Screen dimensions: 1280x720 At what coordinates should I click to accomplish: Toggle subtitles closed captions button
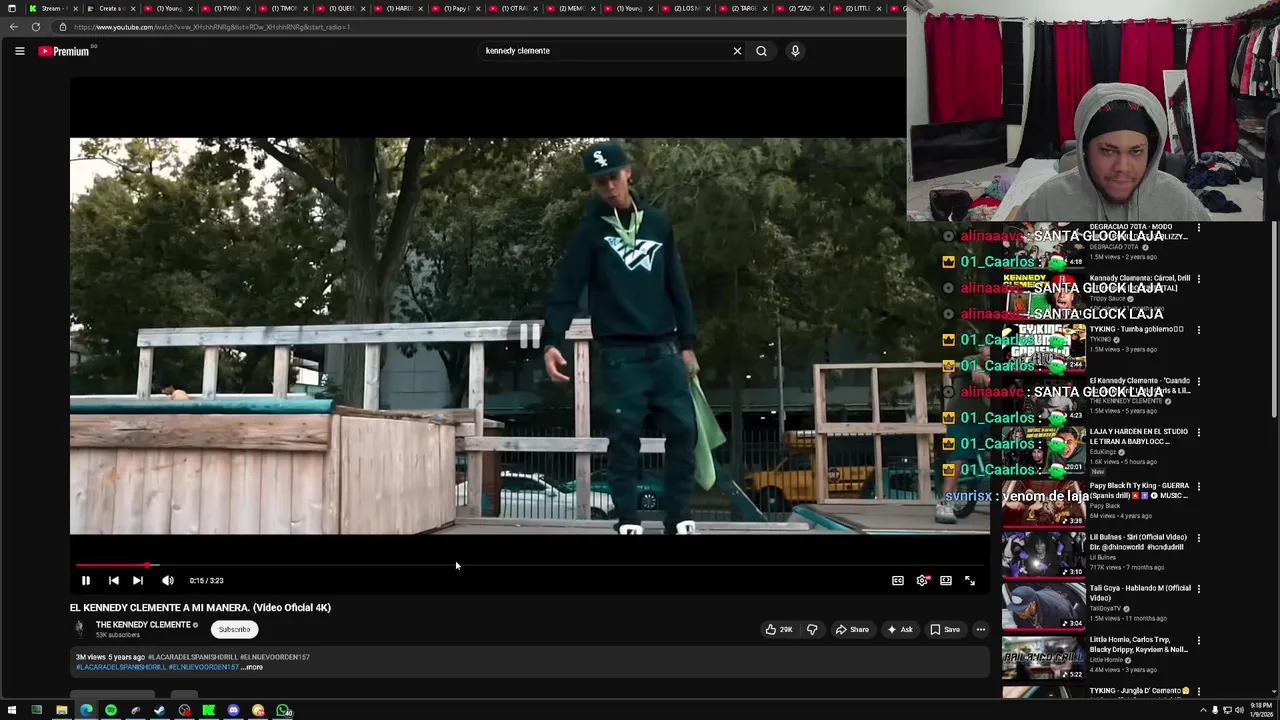pyautogui.click(x=898, y=580)
